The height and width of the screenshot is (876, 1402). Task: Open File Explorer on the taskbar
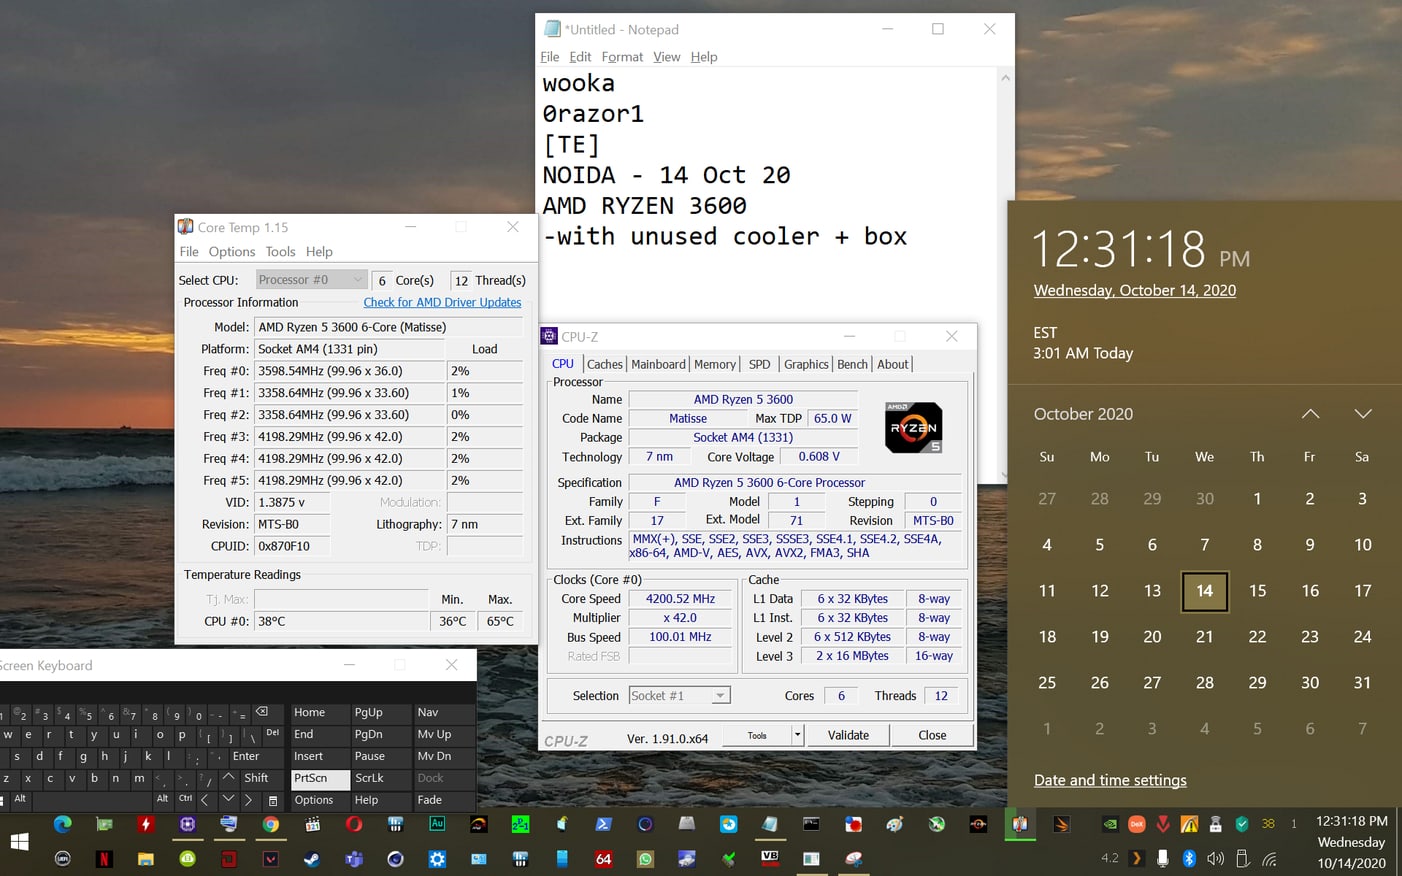pyautogui.click(x=145, y=859)
